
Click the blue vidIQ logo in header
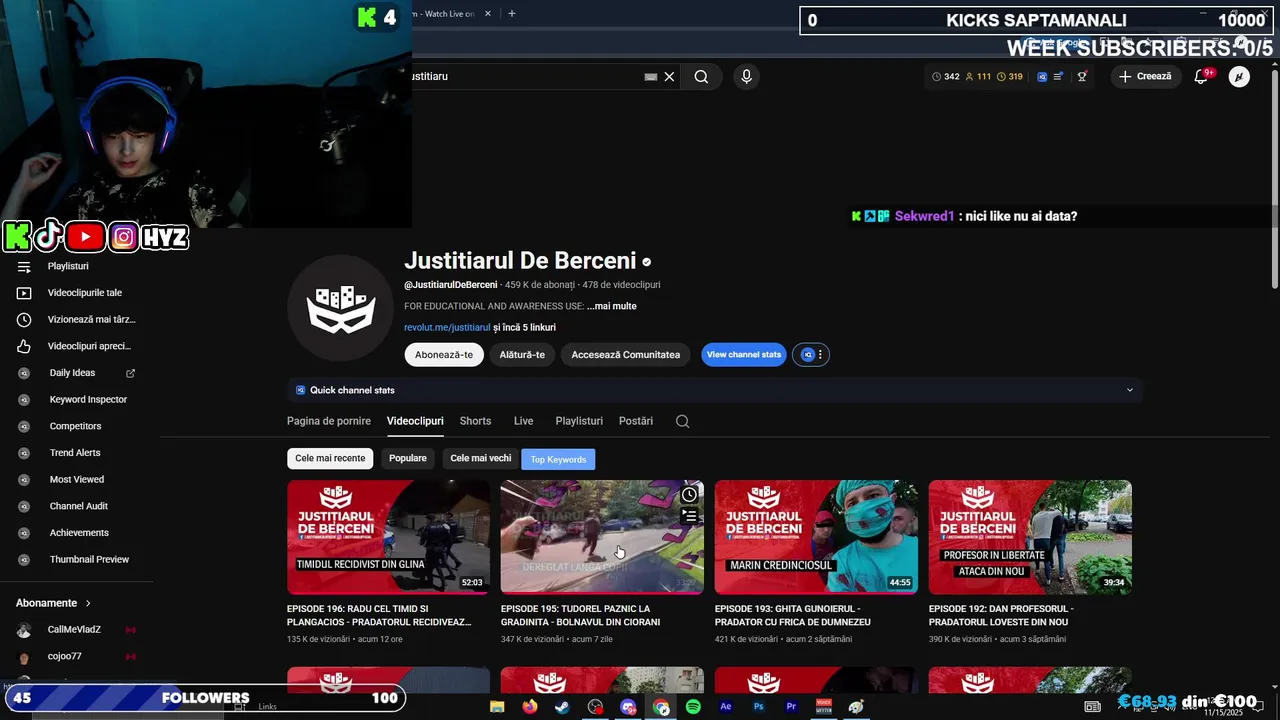pos(1042,76)
